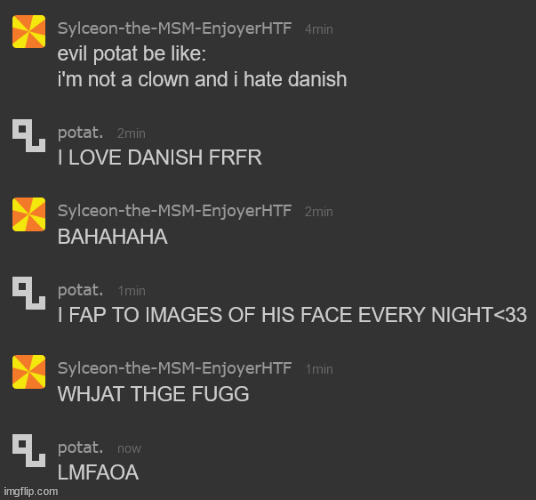536x500 pixels.
Task: Click the imgflip.com watermark
Action: pos(31,492)
